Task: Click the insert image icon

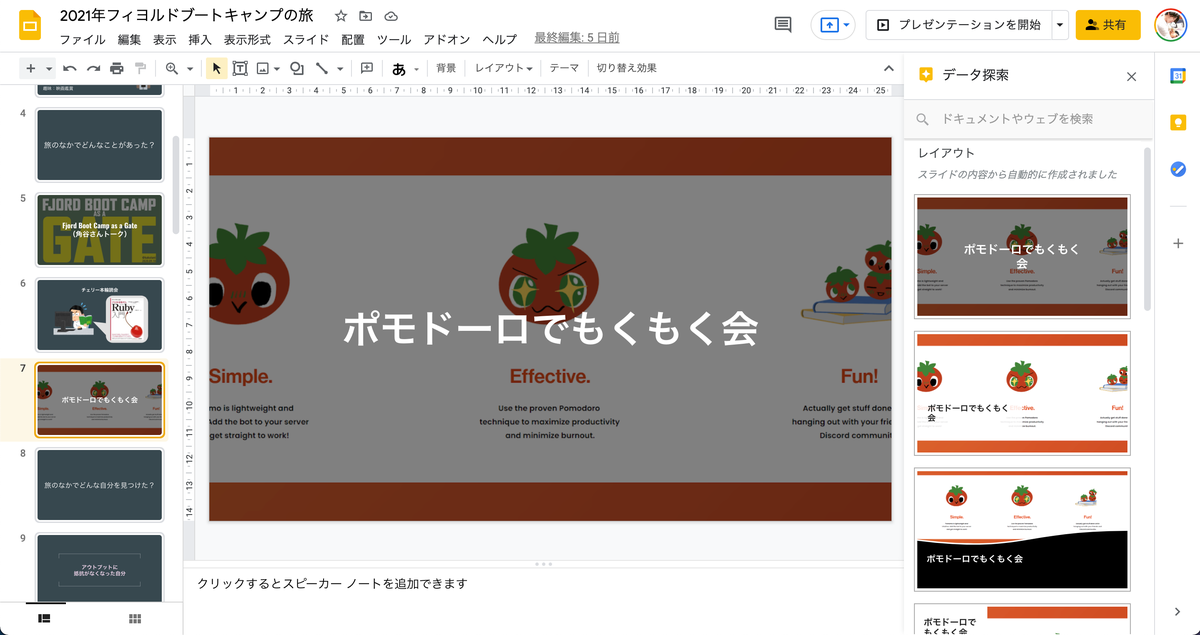Action: coord(263,68)
